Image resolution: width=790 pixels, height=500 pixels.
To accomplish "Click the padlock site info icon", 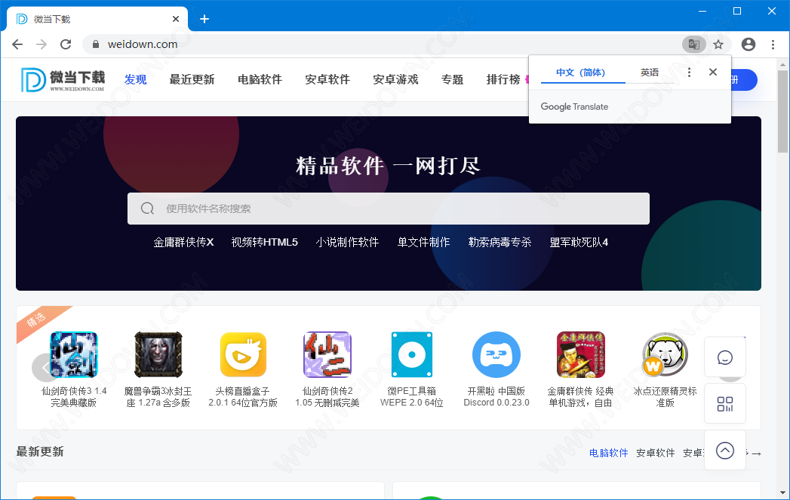I will tap(96, 44).
